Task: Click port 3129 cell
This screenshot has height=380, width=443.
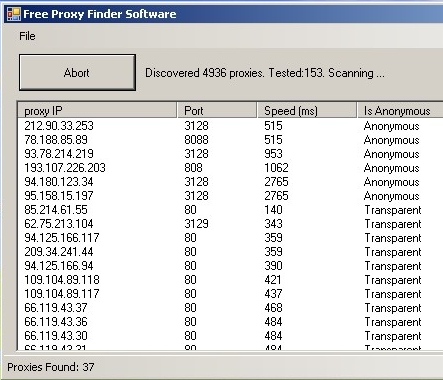Action: (x=196, y=224)
